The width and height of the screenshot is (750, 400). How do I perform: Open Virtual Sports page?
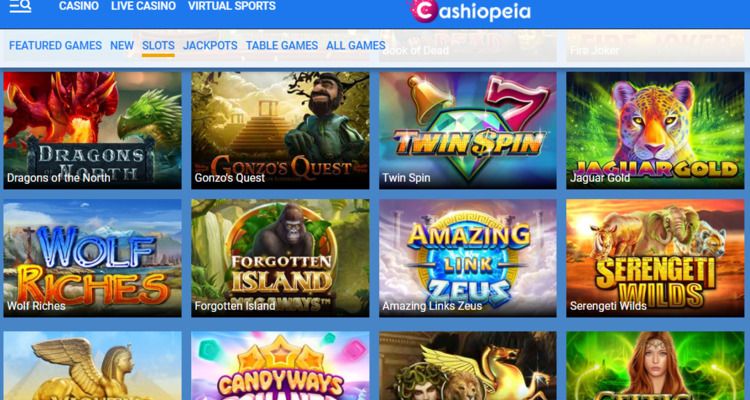[x=232, y=6]
